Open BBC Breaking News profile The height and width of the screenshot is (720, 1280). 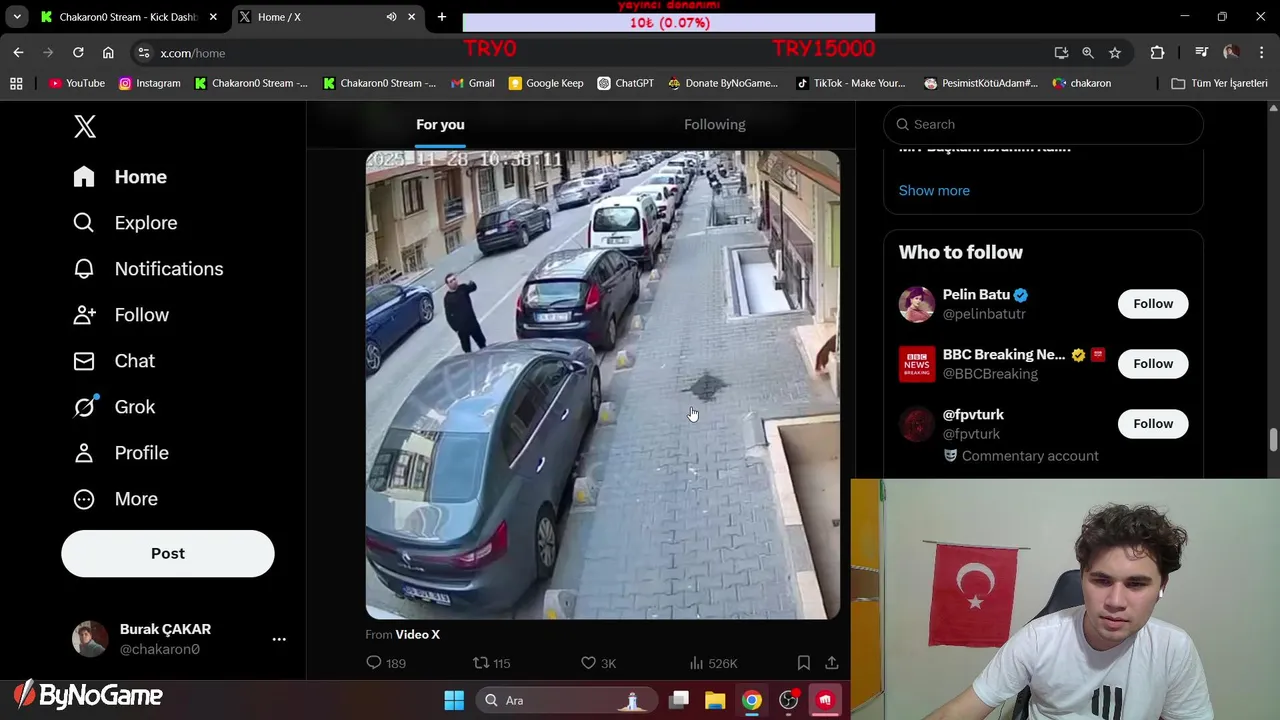point(1004,355)
